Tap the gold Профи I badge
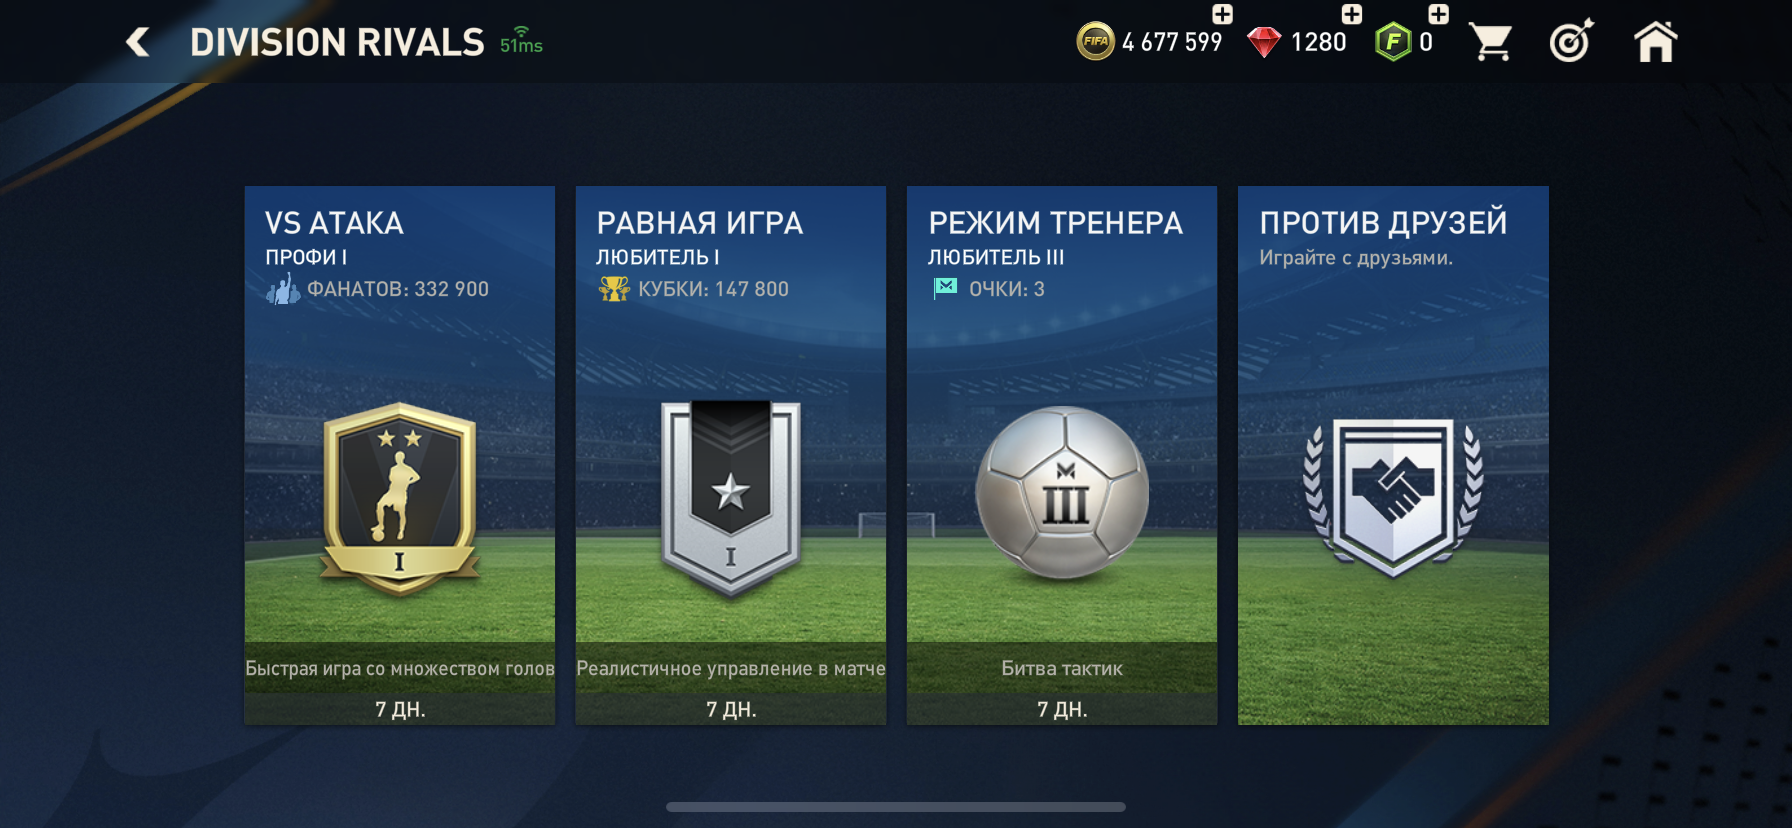The image size is (1792, 828). pos(400,498)
